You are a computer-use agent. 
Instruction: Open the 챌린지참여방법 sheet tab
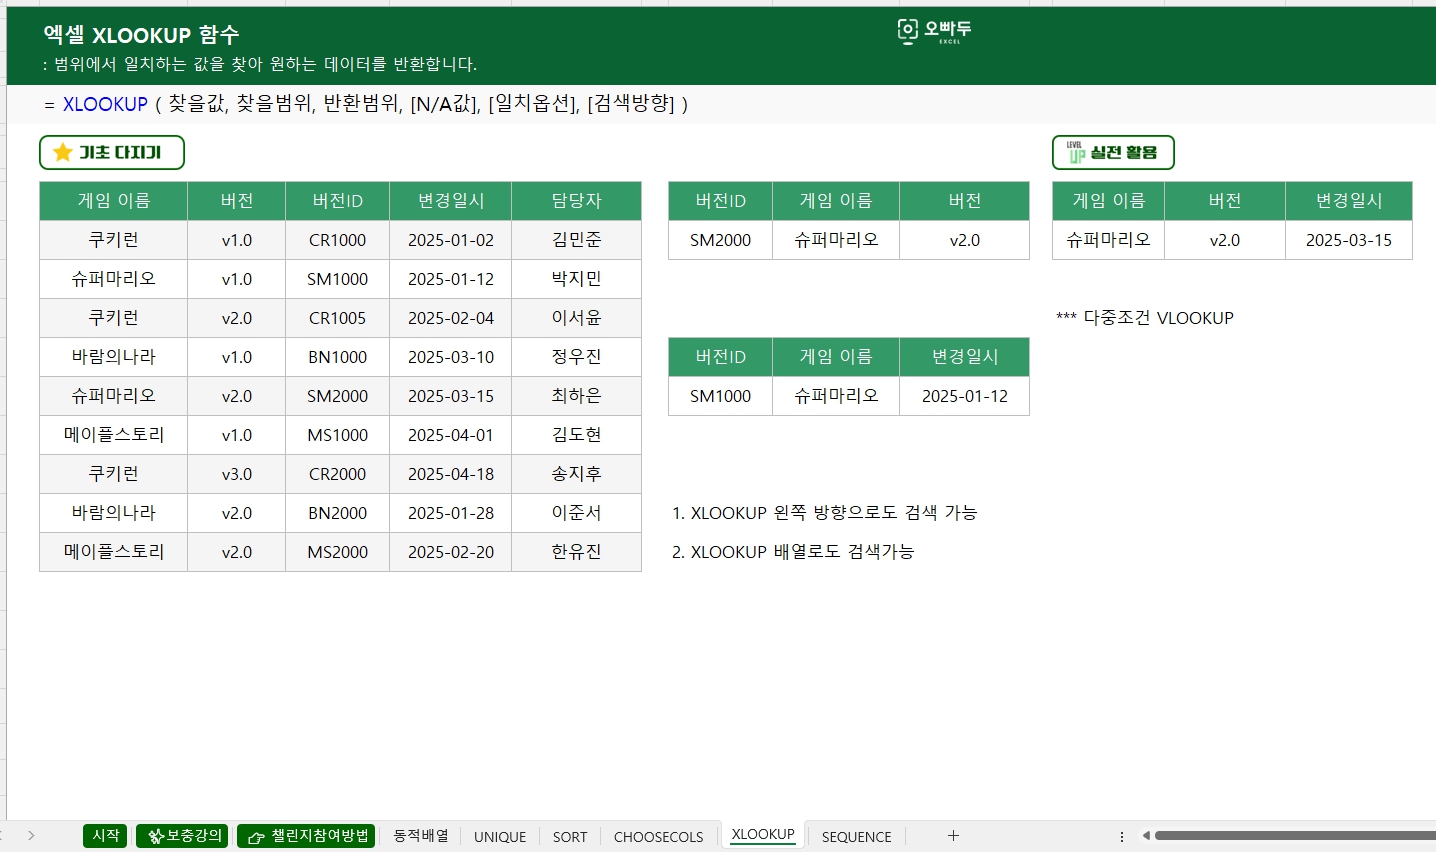(x=307, y=835)
